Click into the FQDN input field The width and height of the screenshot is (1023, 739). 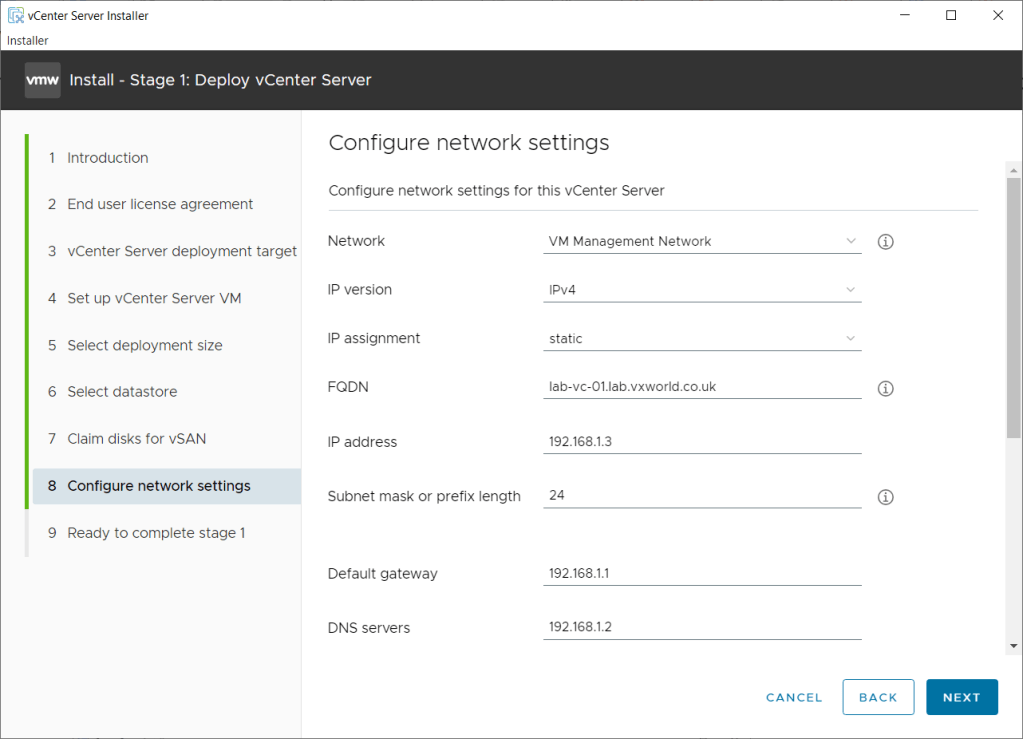coord(702,388)
